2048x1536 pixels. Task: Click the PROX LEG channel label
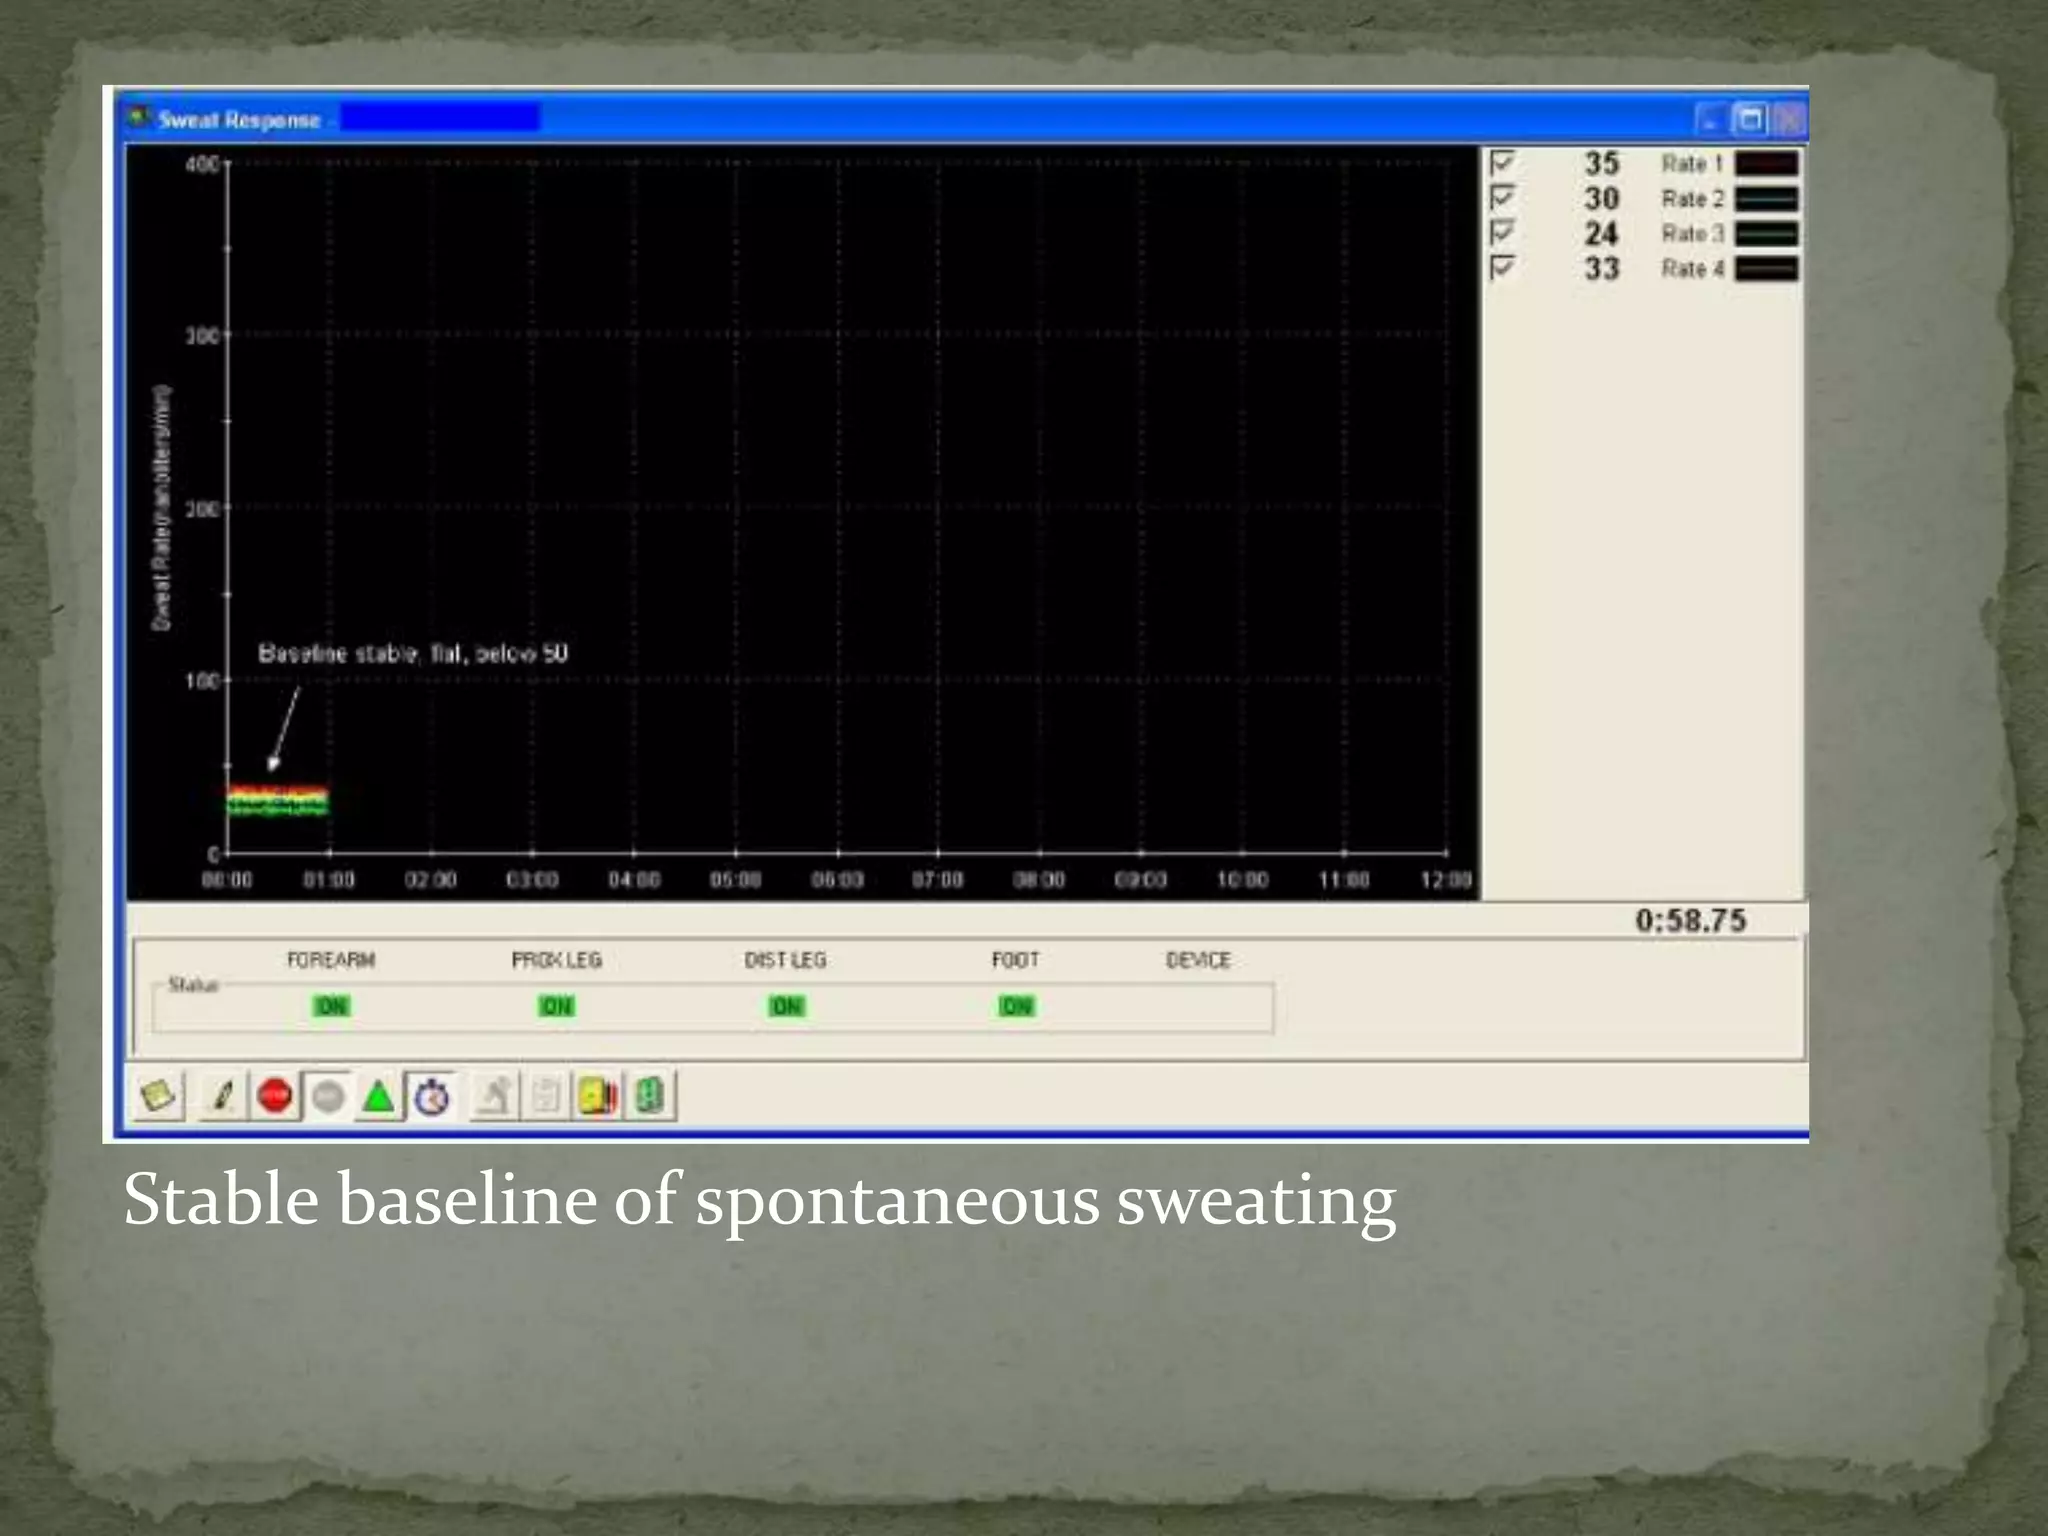[557, 960]
